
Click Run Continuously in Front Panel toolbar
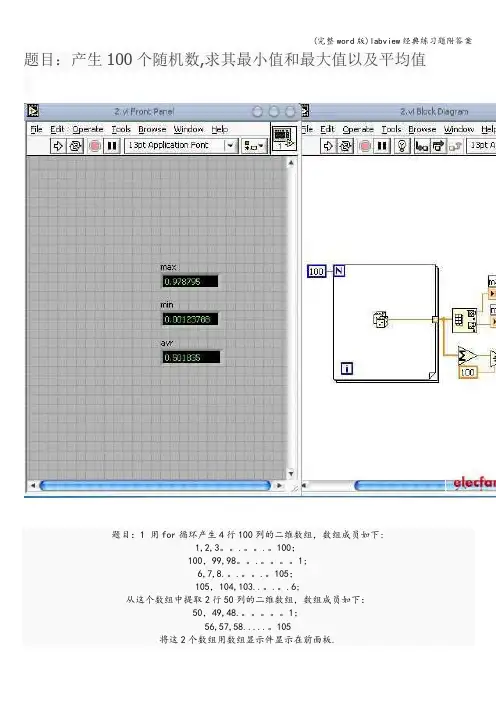click(75, 146)
